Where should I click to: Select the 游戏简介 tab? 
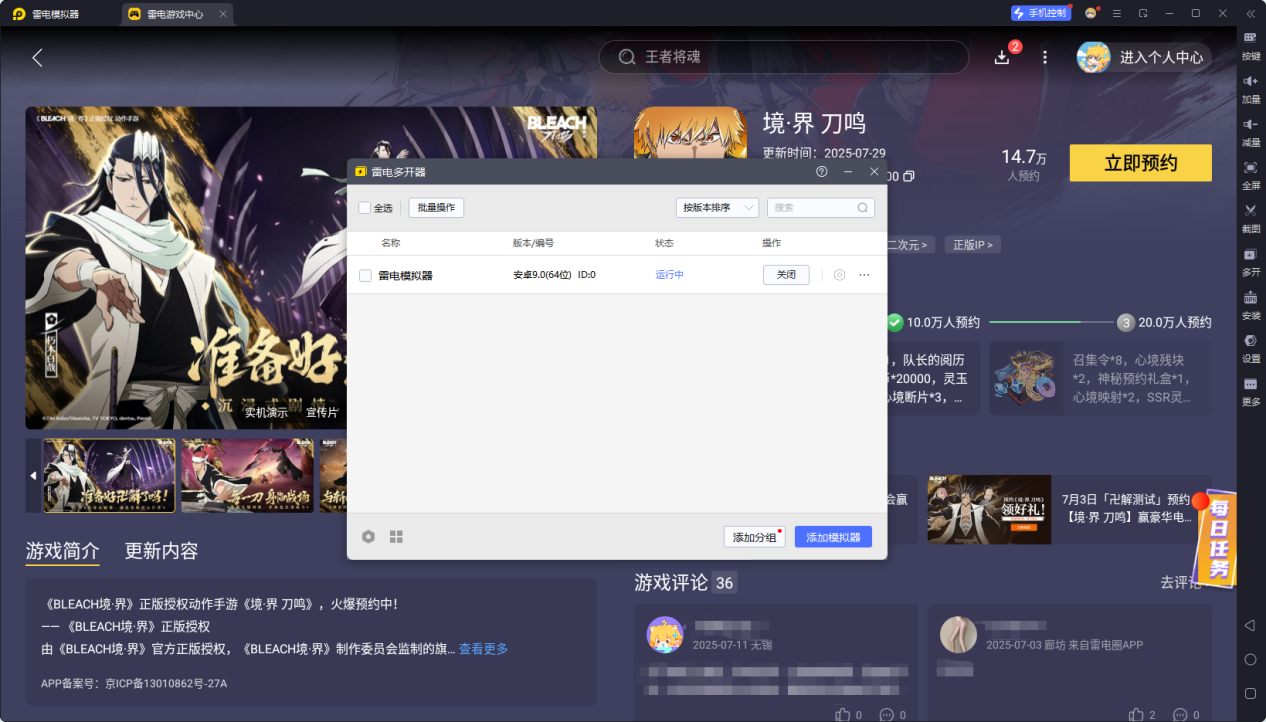(x=63, y=551)
